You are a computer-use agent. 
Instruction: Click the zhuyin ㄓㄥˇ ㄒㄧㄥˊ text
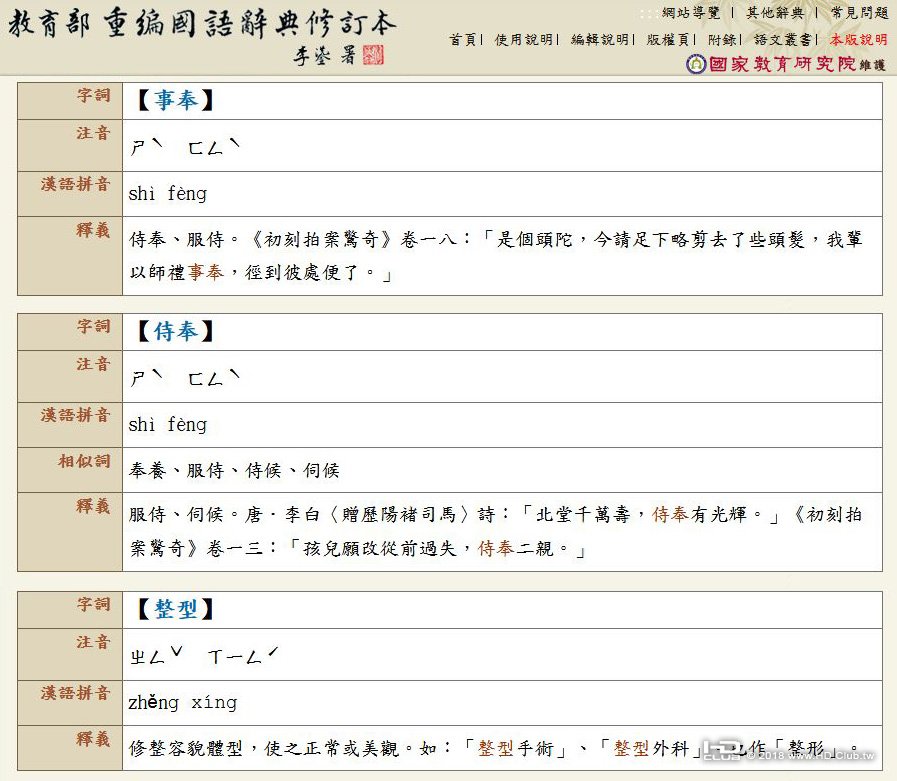[204, 655]
